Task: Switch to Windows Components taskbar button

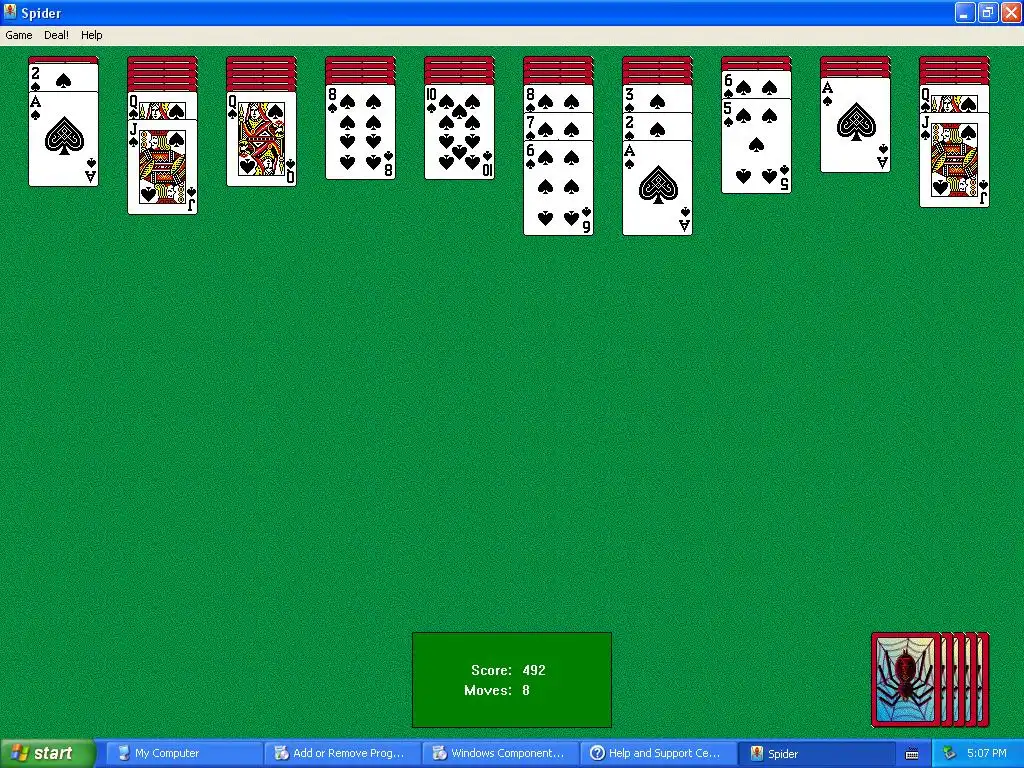Action: coord(500,754)
